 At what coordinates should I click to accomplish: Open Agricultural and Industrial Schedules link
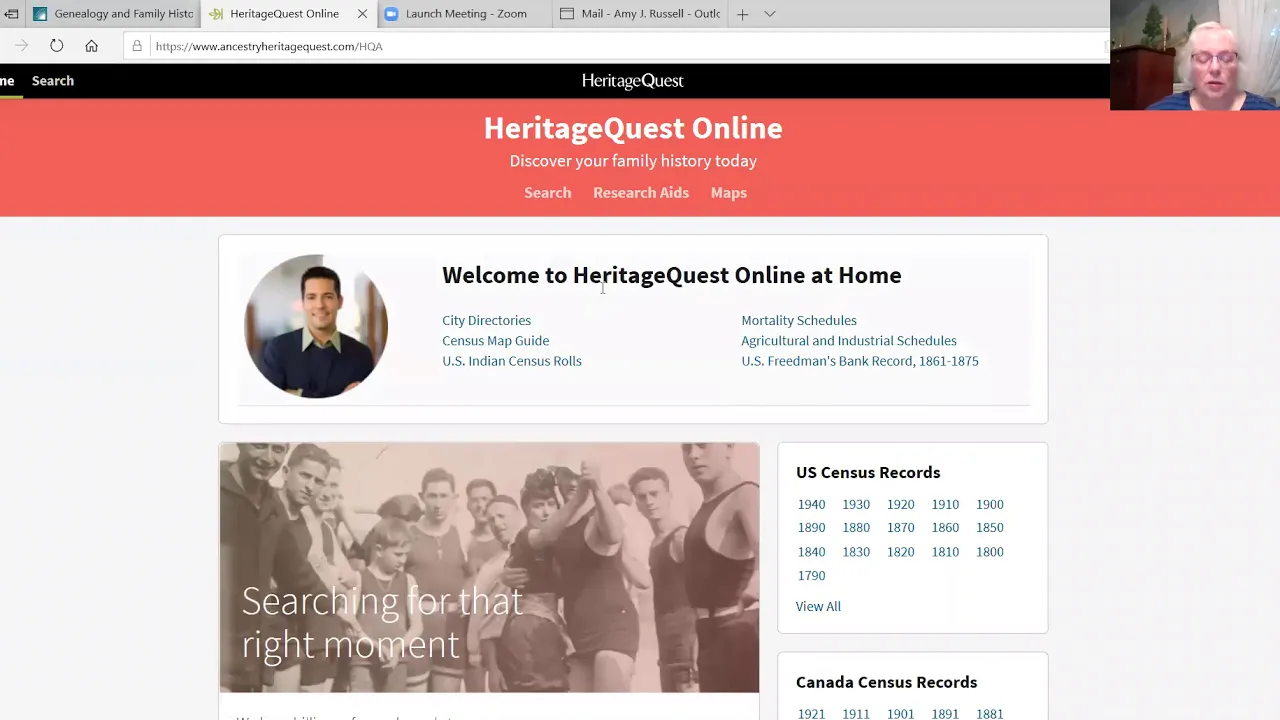(x=849, y=341)
